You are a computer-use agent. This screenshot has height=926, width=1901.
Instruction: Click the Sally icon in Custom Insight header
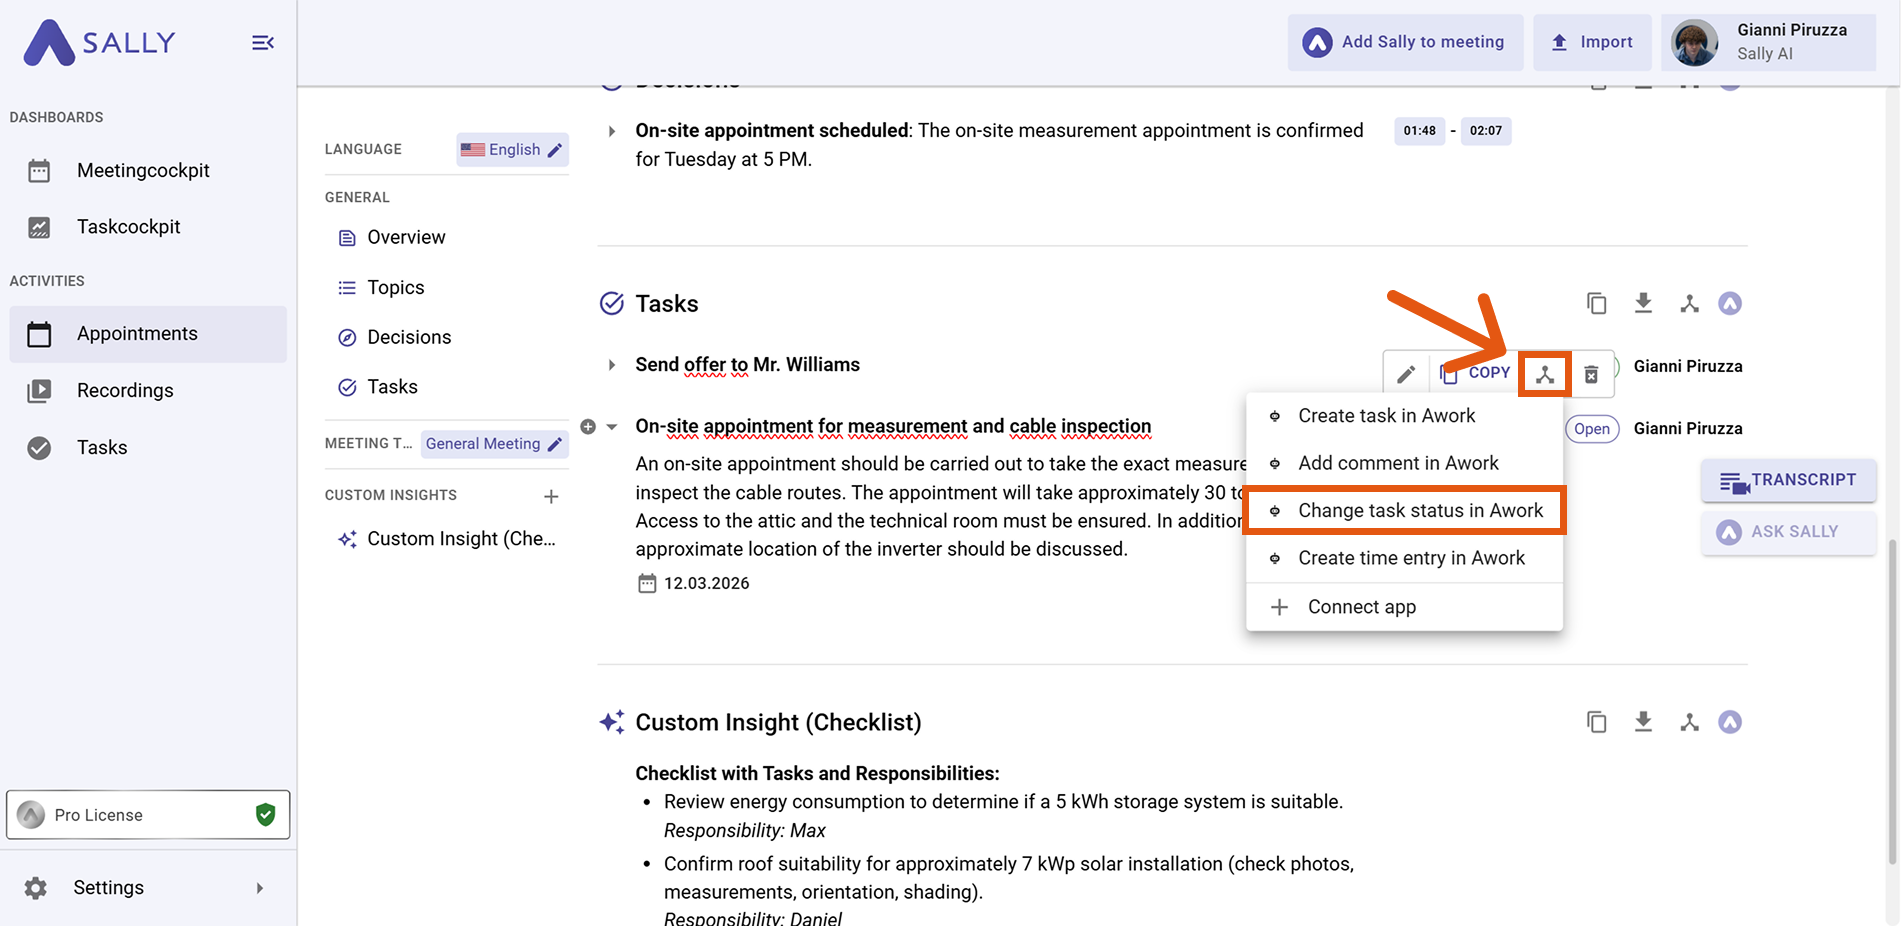(1729, 722)
